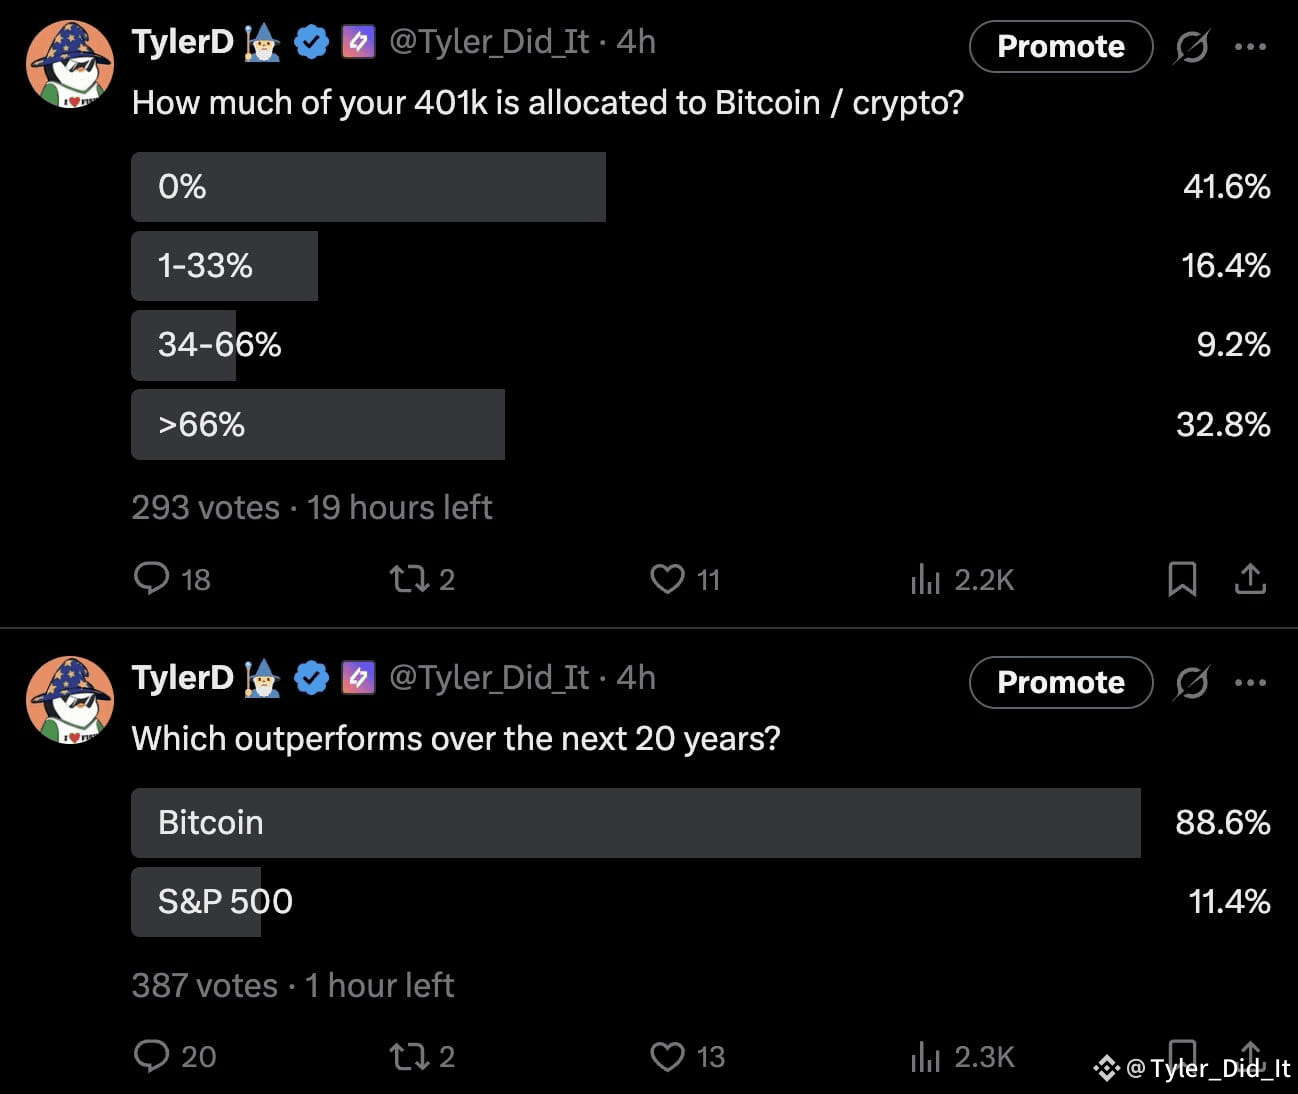View analytics showing 2.2K views

(962, 579)
